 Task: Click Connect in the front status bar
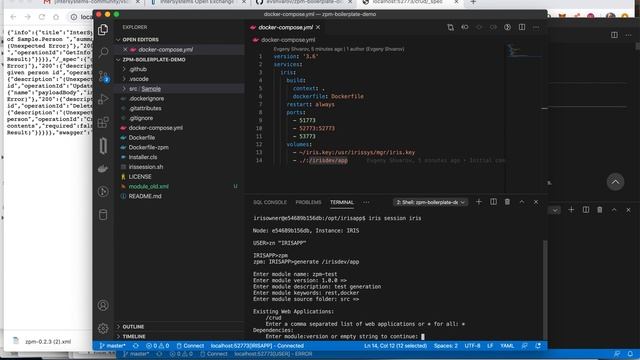pos(190,346)
